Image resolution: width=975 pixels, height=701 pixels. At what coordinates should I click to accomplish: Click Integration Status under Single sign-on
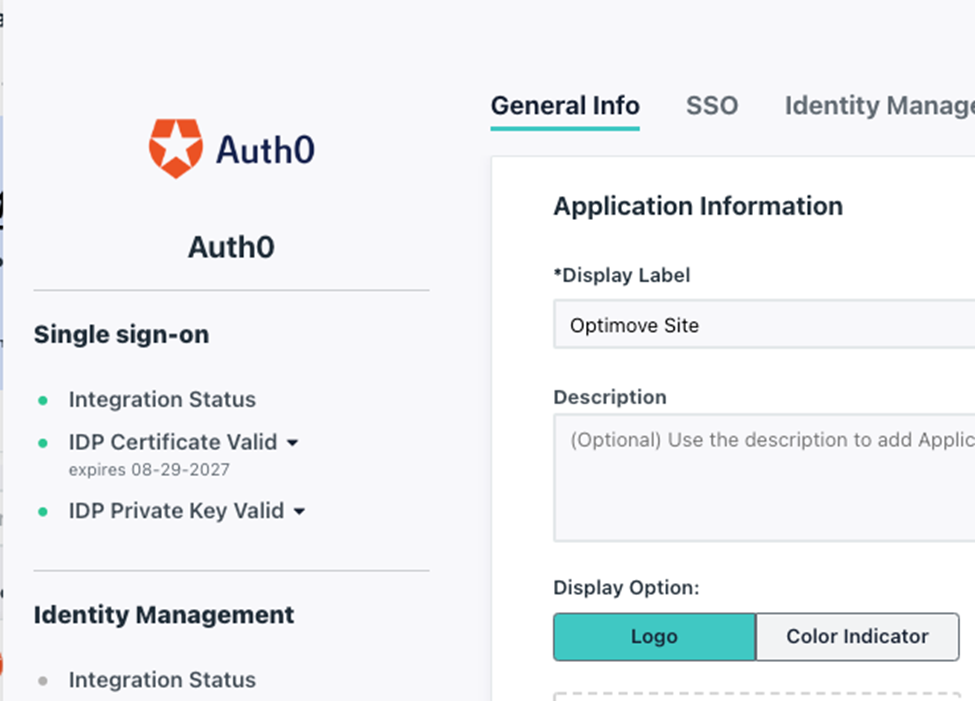click(x=162, y=399)
